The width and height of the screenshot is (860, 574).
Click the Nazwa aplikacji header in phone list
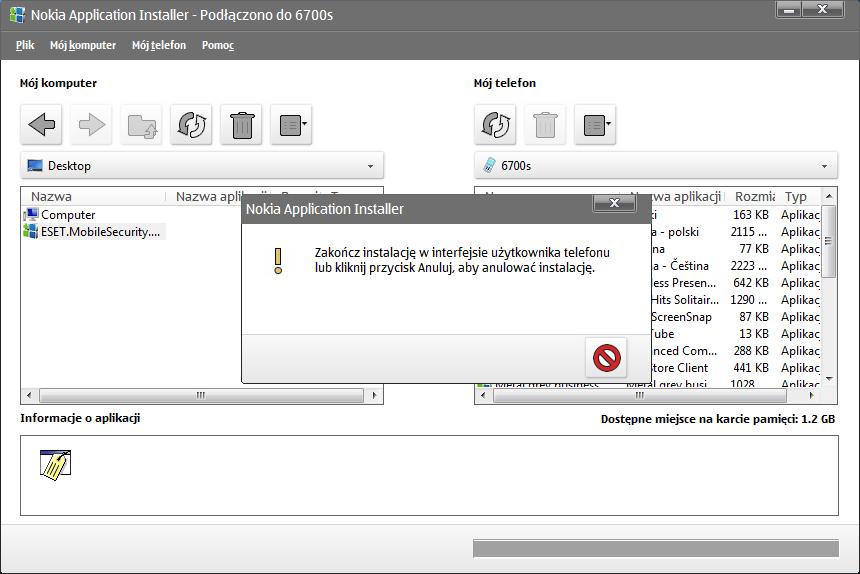(x=676, y=196)
